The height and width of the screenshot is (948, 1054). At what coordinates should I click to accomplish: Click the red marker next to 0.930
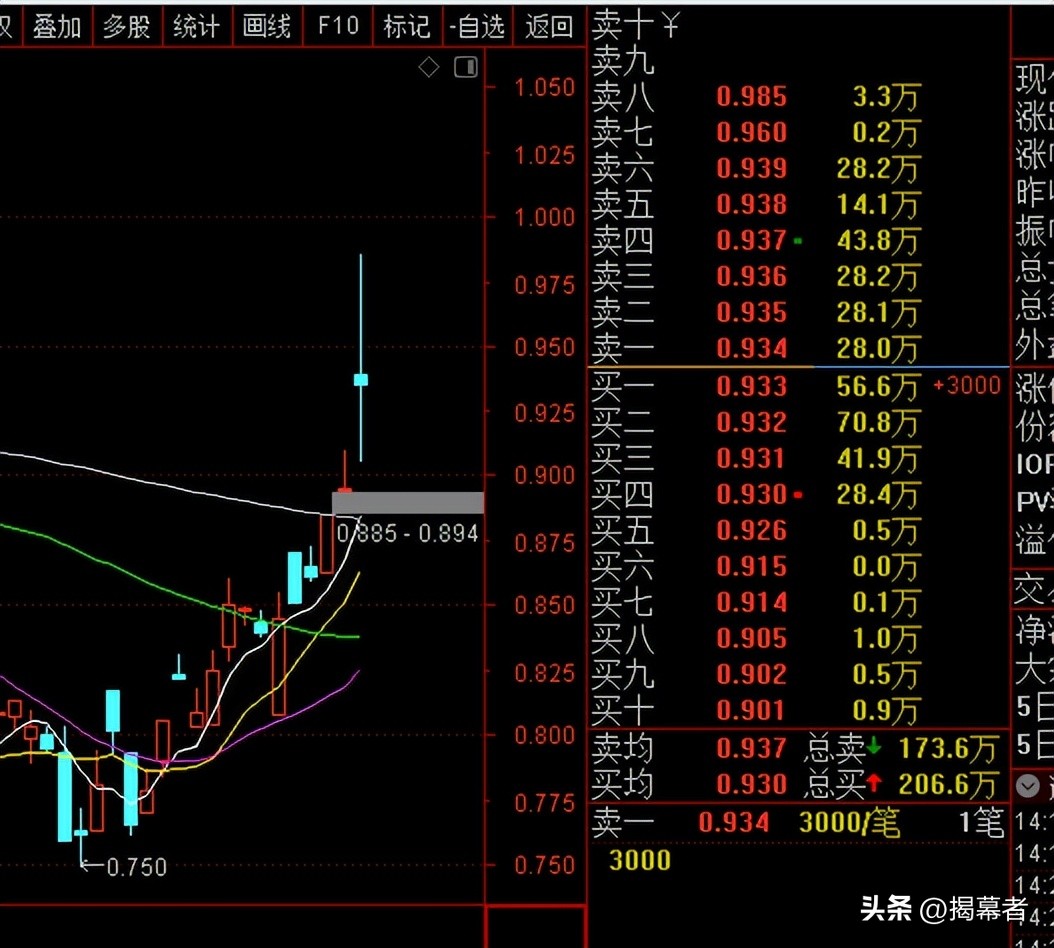click(797, 495)
